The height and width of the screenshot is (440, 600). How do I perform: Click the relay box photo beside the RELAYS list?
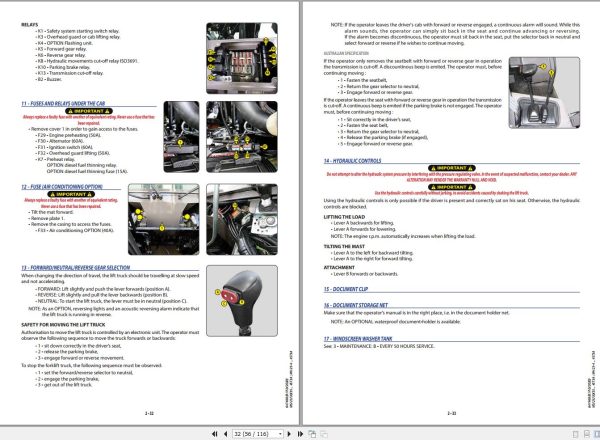(242, 58)
